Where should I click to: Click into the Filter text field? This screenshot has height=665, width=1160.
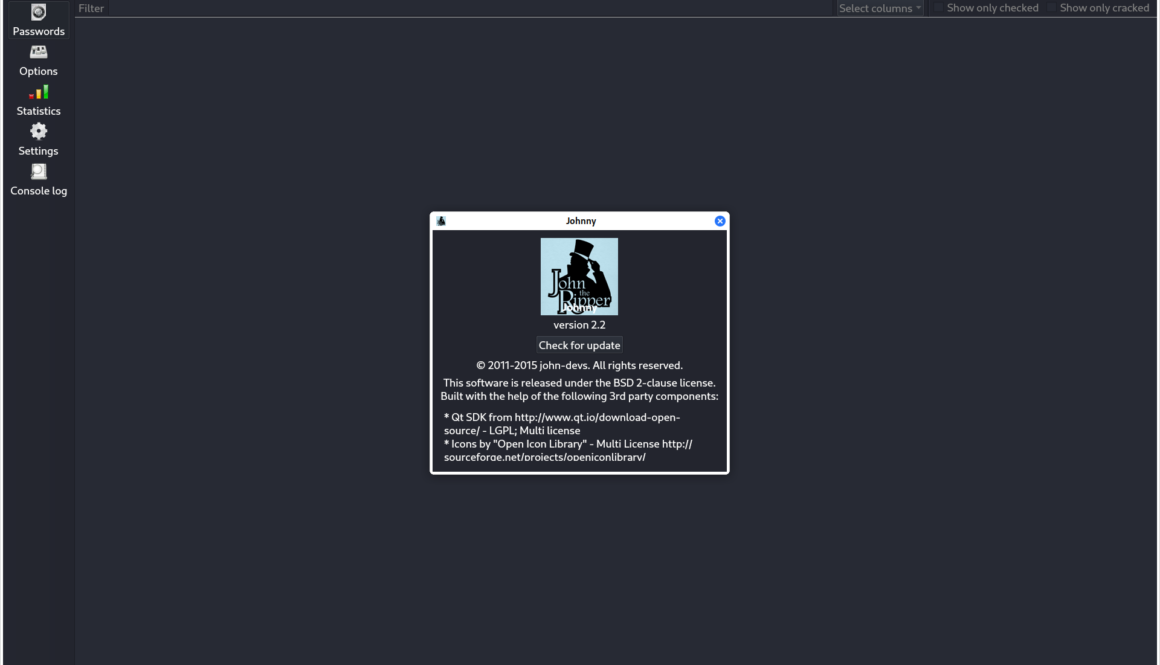pos(450,8)
